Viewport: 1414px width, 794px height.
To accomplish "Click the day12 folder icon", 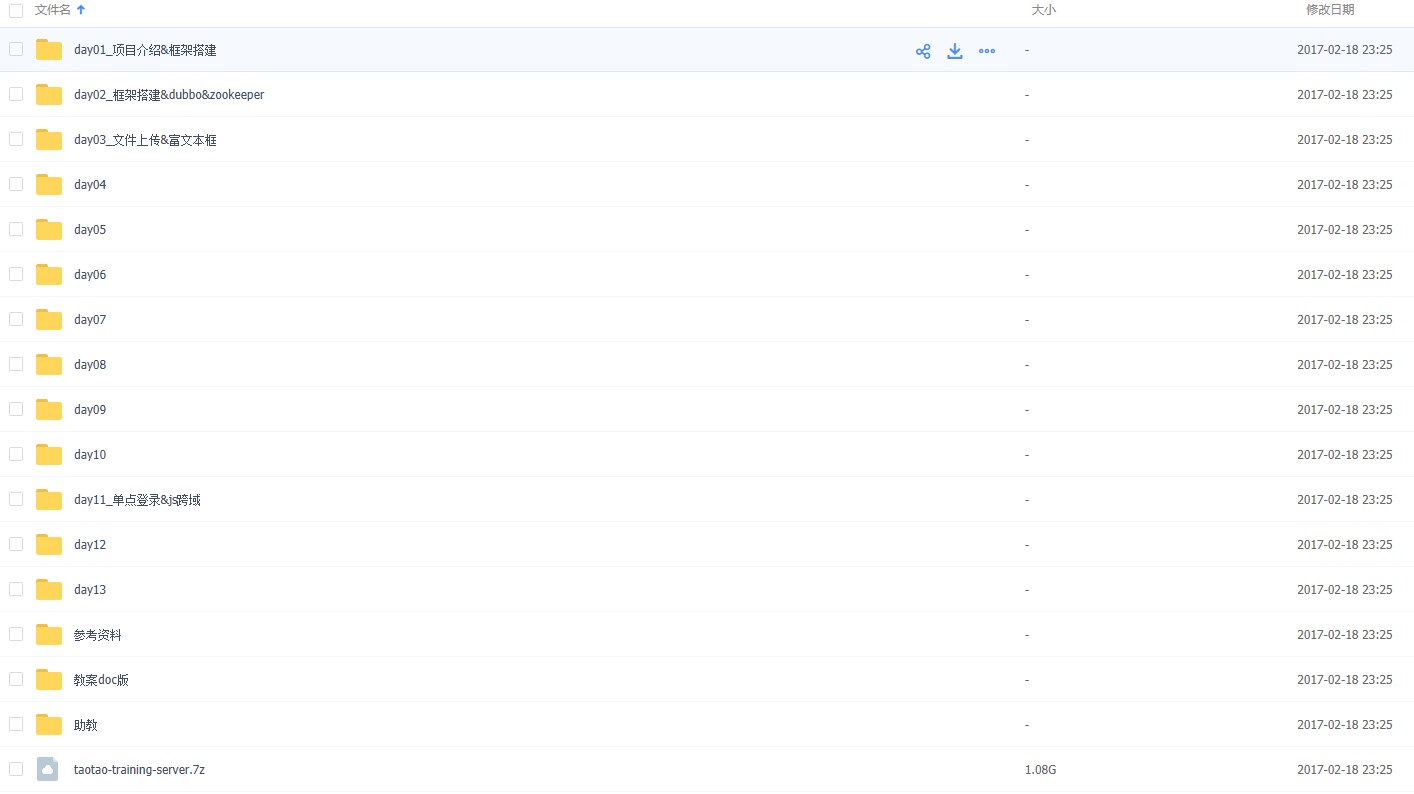I will 49,545.
